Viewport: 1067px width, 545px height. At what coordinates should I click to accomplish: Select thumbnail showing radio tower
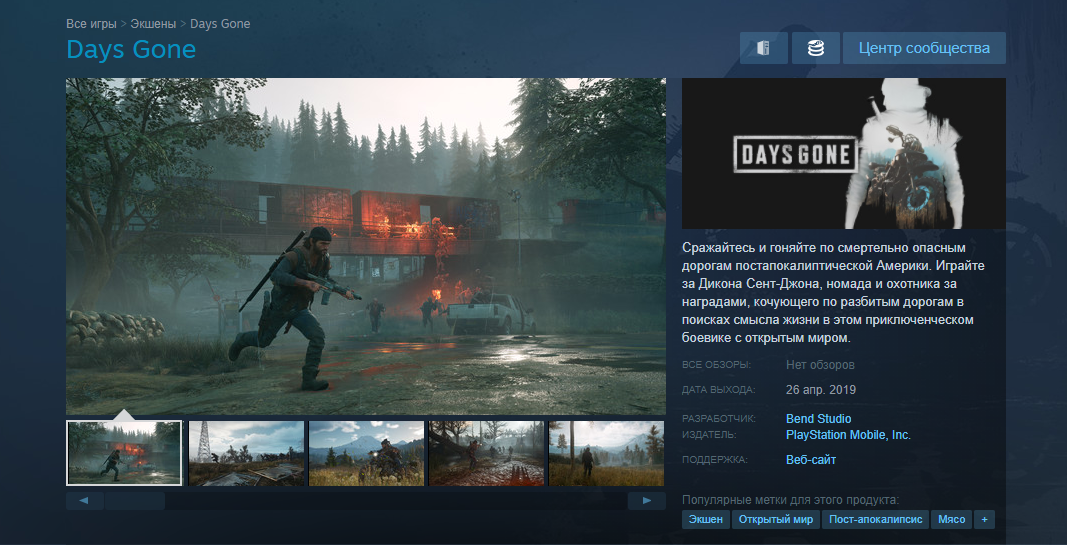[246, 453]
